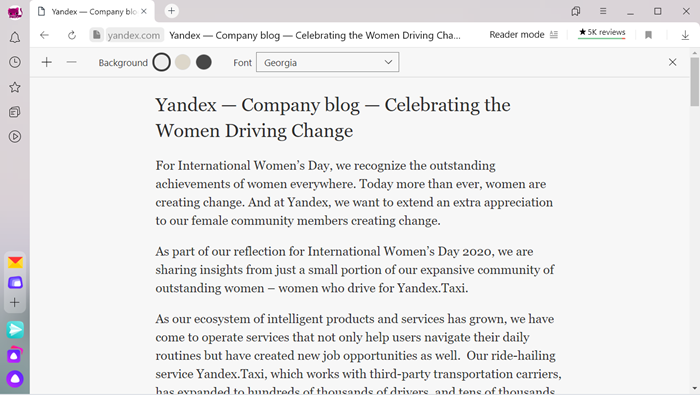The width and height of the screenshot is (700, 395).
Task: Open the notifications bell in sidebar
Action: (x=15, y=37)
